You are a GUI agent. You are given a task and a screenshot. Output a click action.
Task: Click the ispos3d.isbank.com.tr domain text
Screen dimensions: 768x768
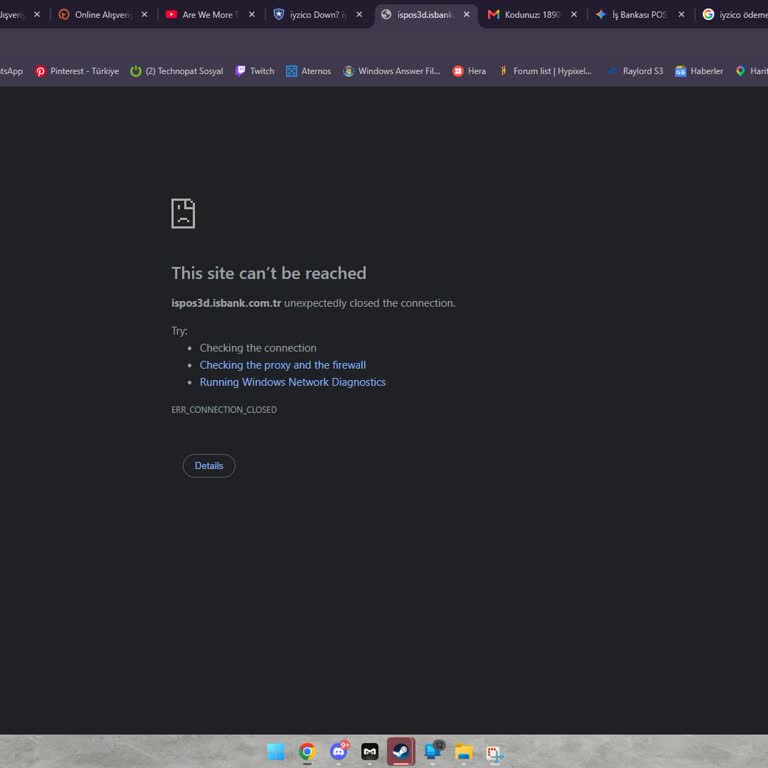226,303
